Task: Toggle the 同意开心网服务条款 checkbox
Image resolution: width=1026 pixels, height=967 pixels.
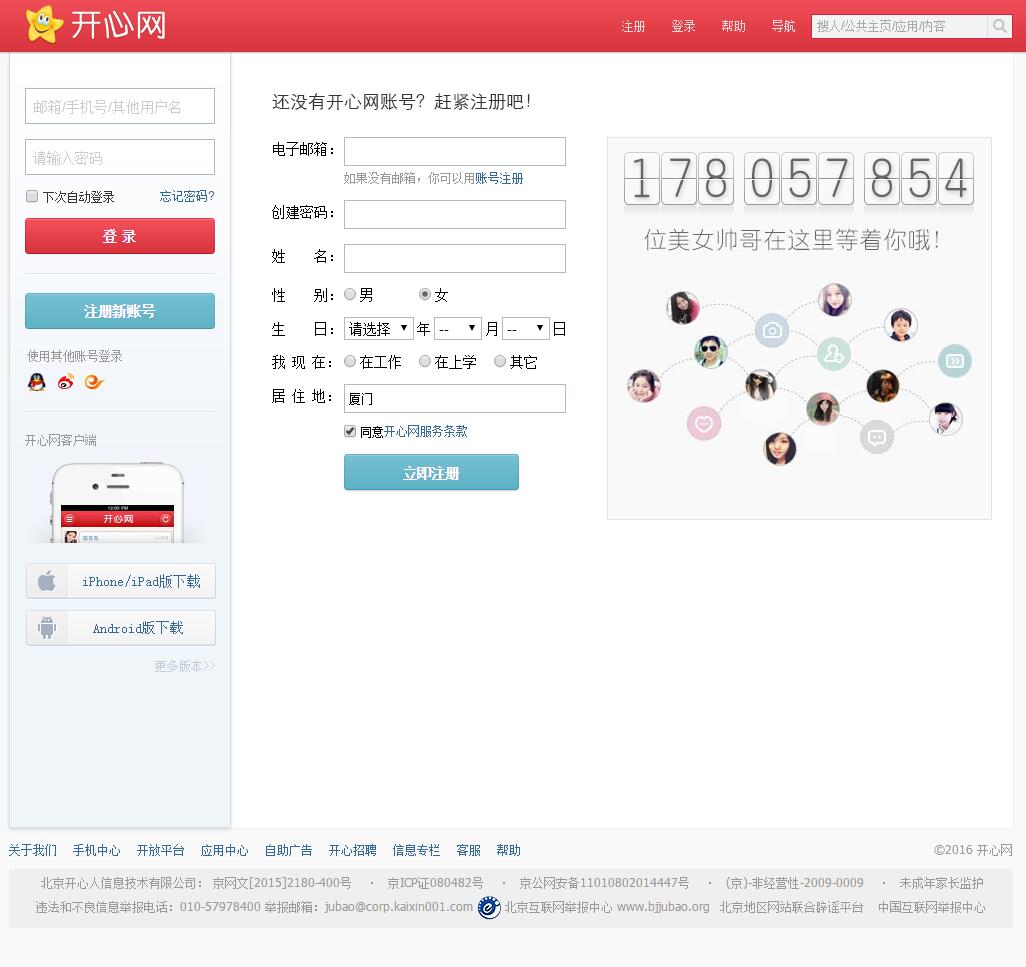Action: coord(350,431)
